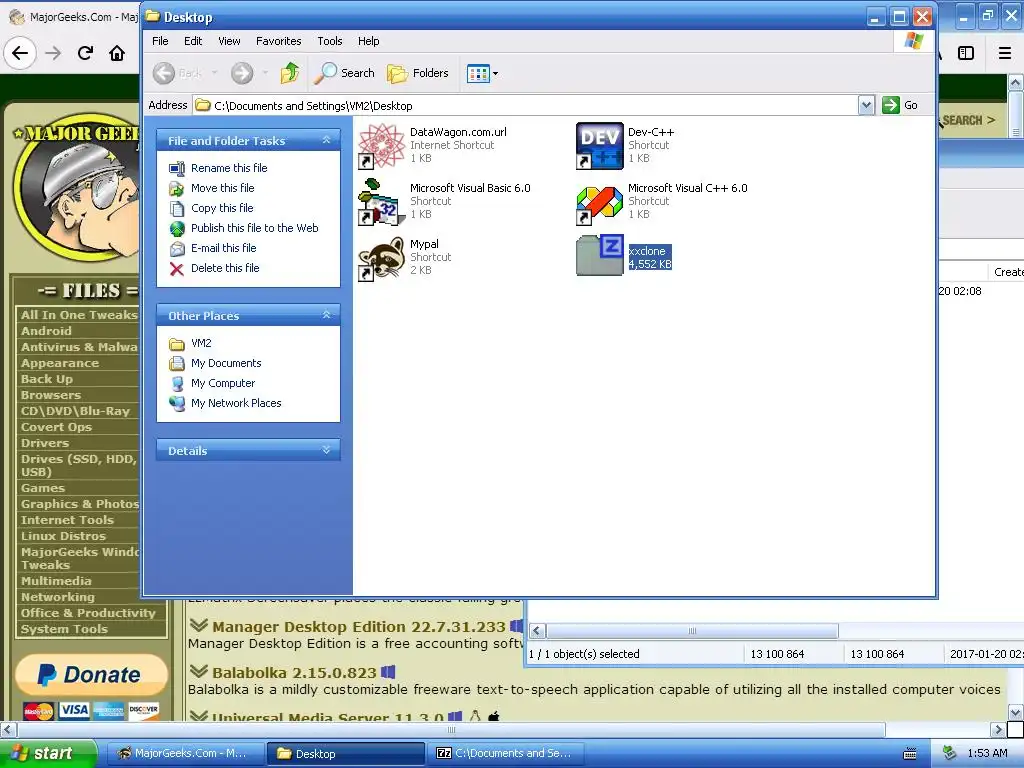
Task: Select the xxclone archive icon
Action: (600, 256)
